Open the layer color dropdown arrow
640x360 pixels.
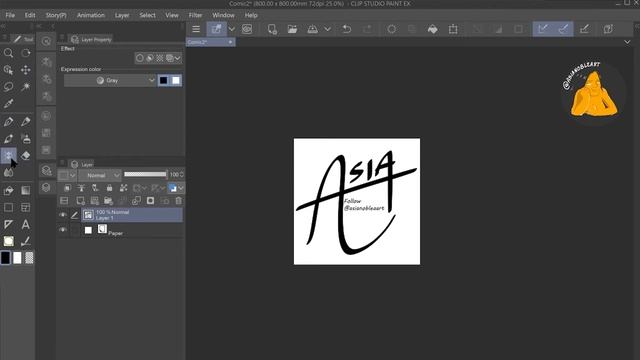(181, 188)
